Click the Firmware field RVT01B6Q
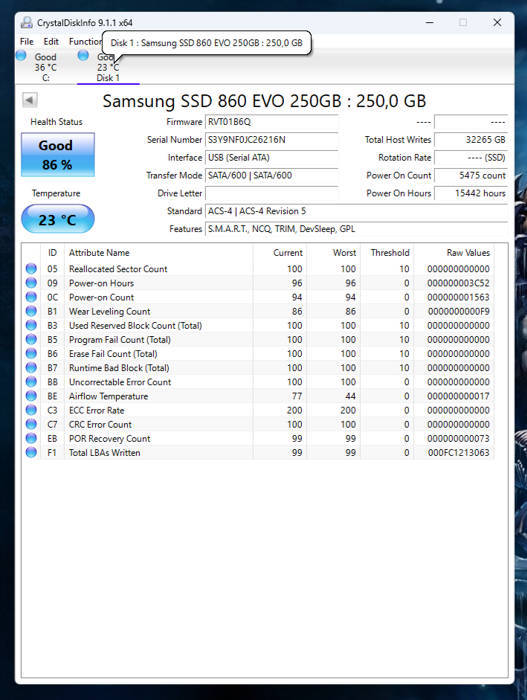The height and width of the screenshot is (700, 527). coord(271,122)
